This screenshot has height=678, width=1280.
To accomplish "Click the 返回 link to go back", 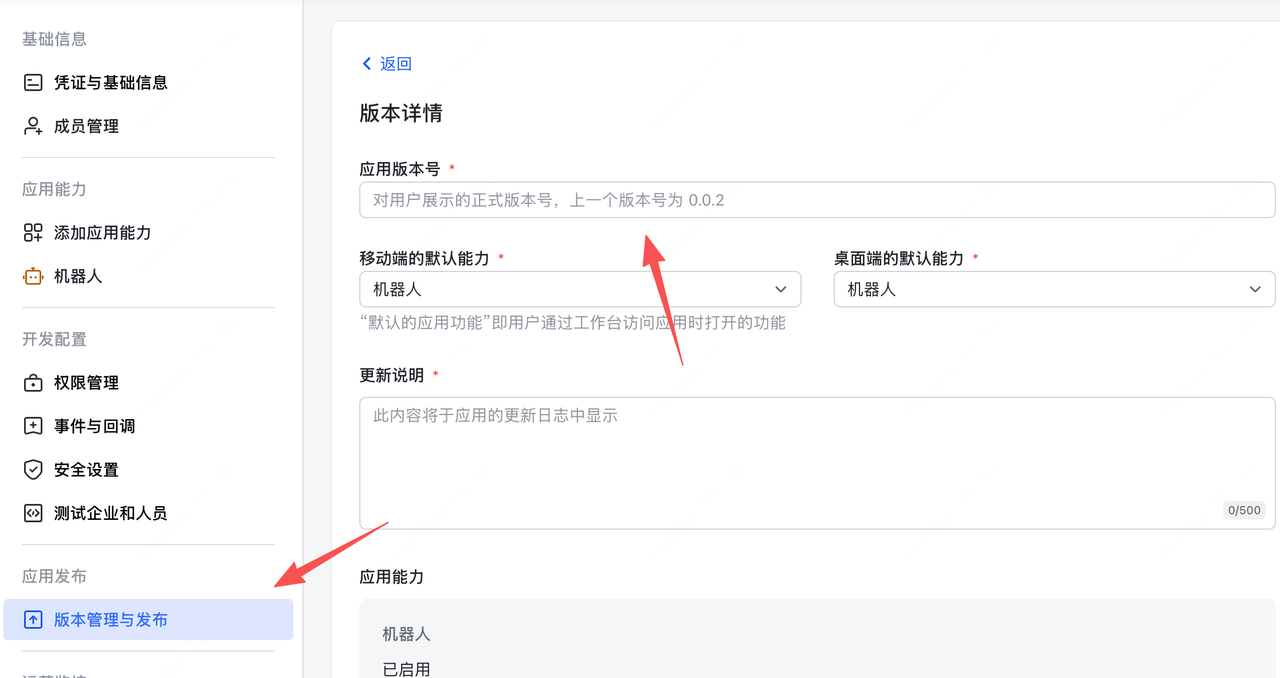I will (x=394, y=63).
